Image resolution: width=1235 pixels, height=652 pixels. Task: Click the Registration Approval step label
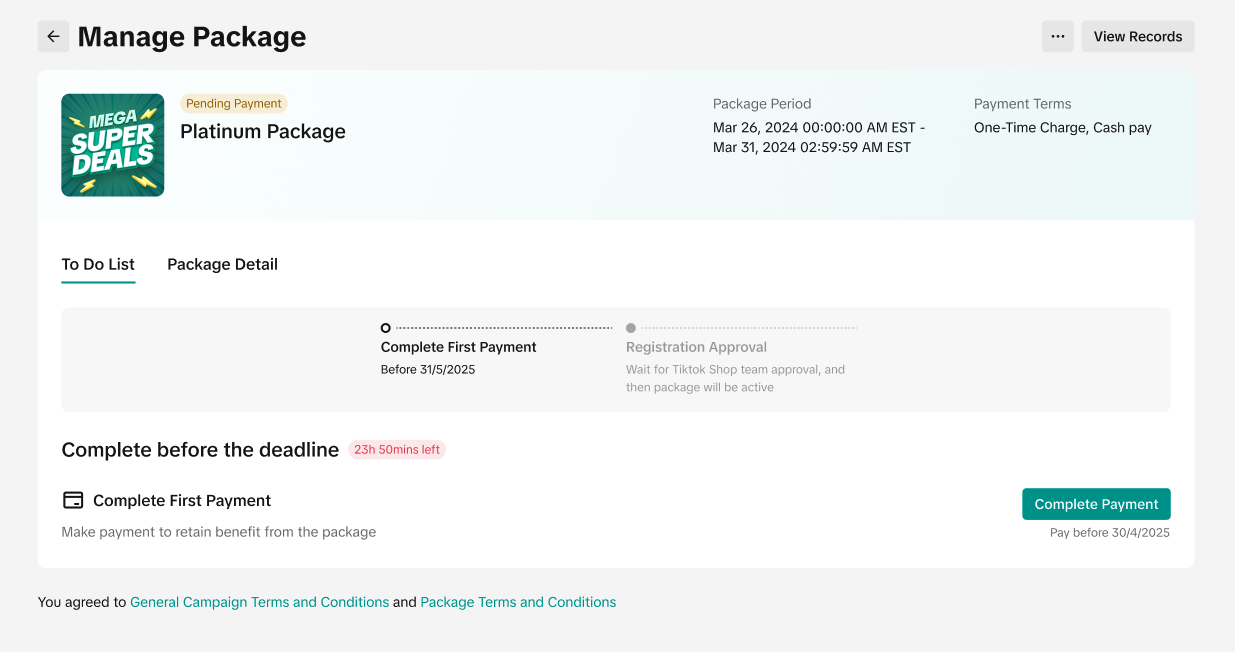pos(696,348)
